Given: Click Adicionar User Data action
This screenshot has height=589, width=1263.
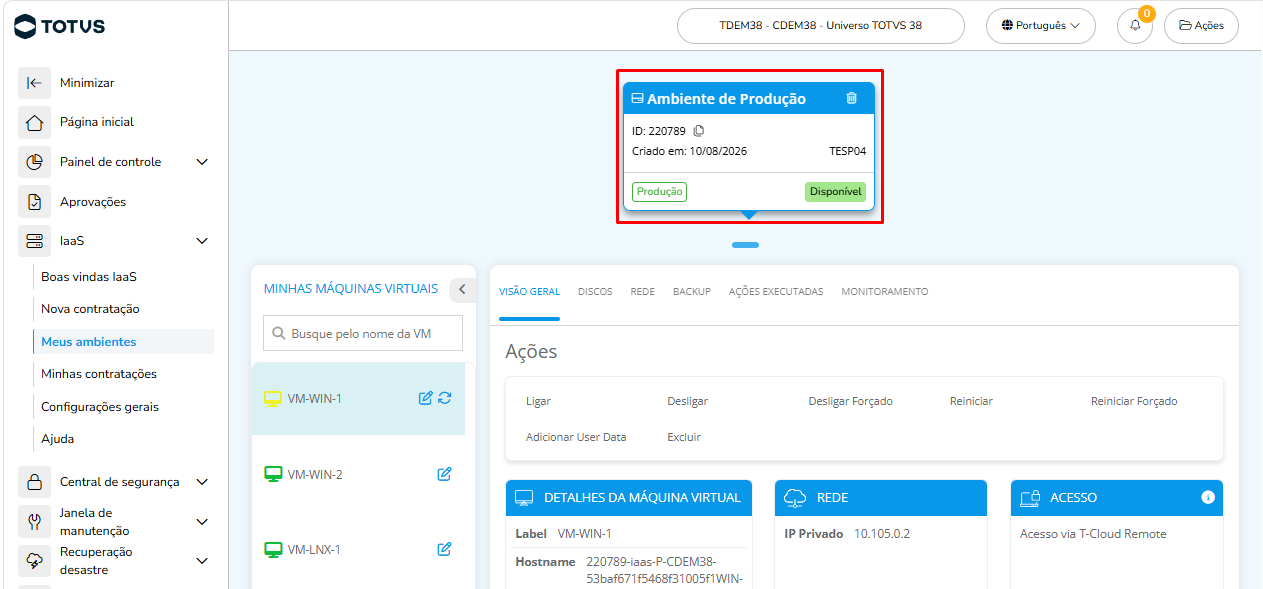Looking at the screenshot, I should point(576,437).
